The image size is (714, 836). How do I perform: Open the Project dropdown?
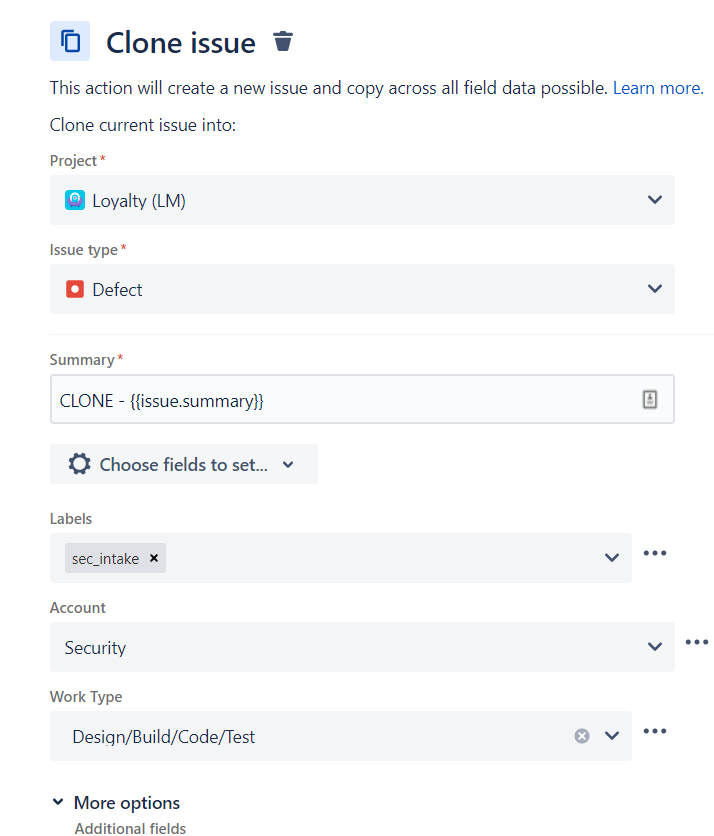click(656, 199)
